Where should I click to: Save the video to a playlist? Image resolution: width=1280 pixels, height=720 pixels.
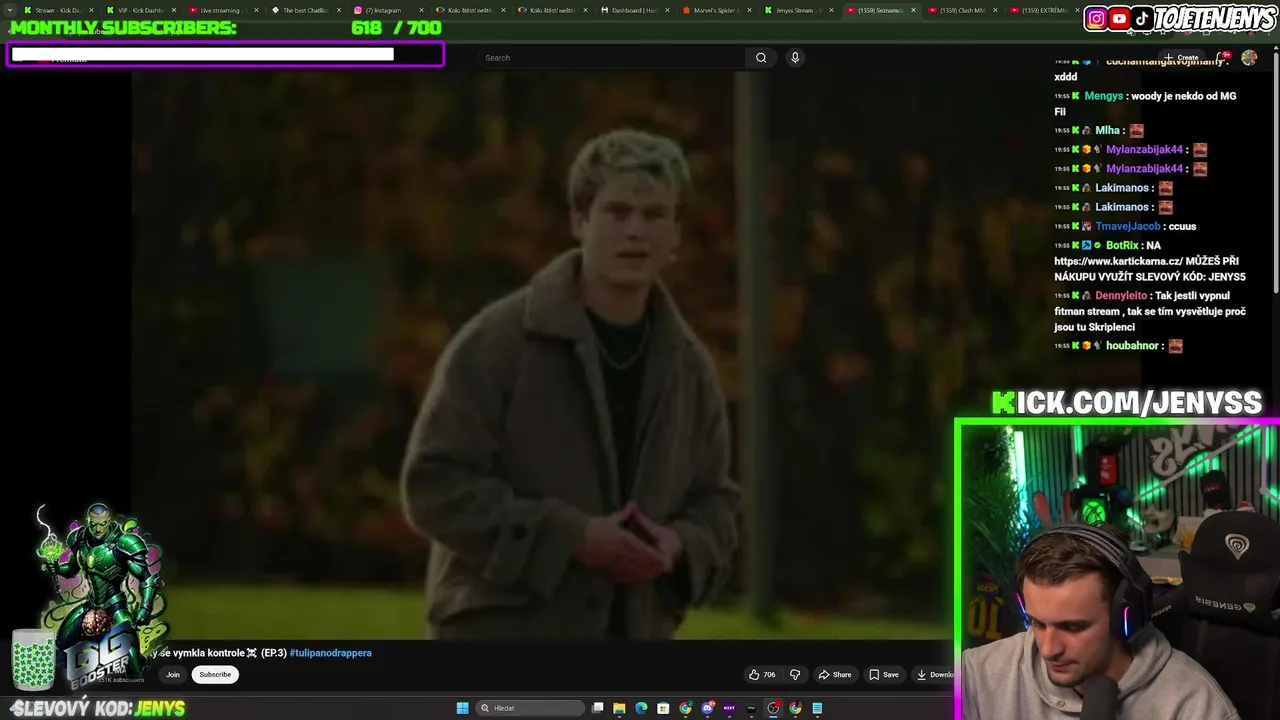(x=883, y=675)
